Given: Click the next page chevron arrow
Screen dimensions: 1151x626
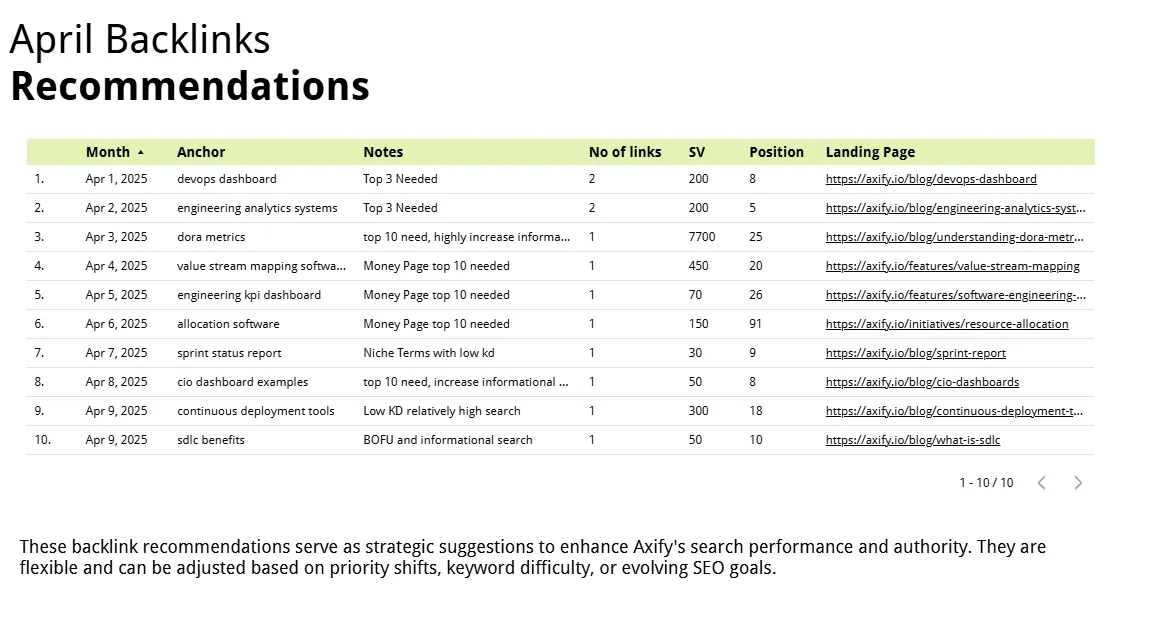Looking at the screenshot, I should pyautogui.click(x=1078, y=482).
